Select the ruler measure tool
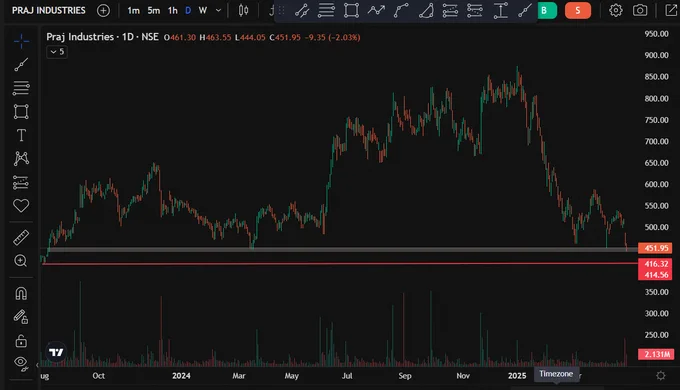The image size is (680, 390). tap(21, 237)
